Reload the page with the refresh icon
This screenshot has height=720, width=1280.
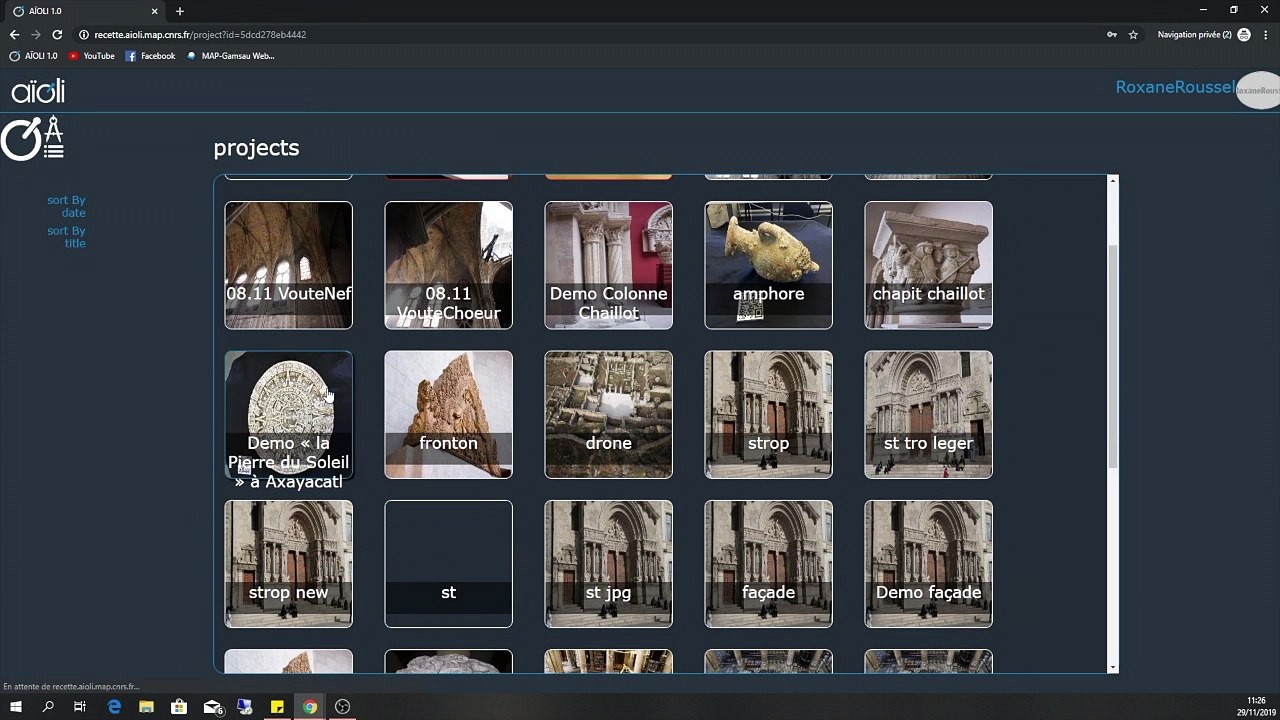[x=57, y=34]
